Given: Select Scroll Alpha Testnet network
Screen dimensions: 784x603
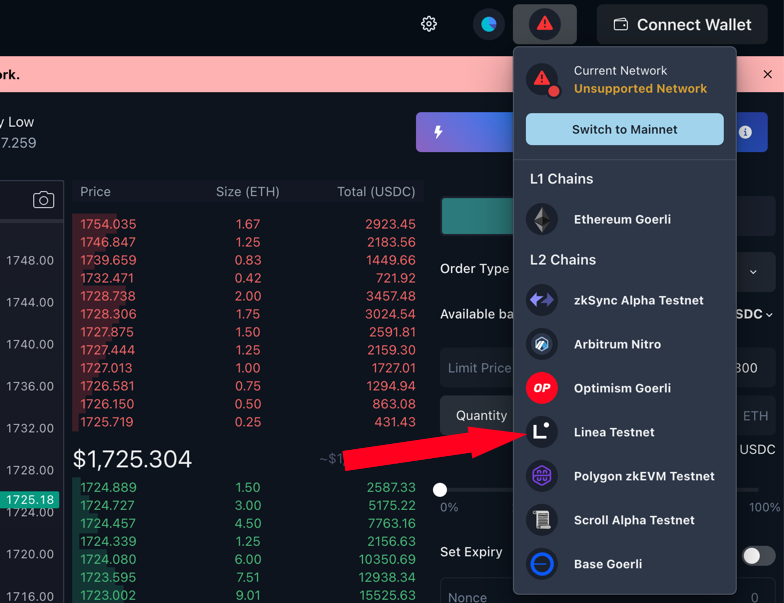Looking at the screenshot, I should tap(624, 520).
